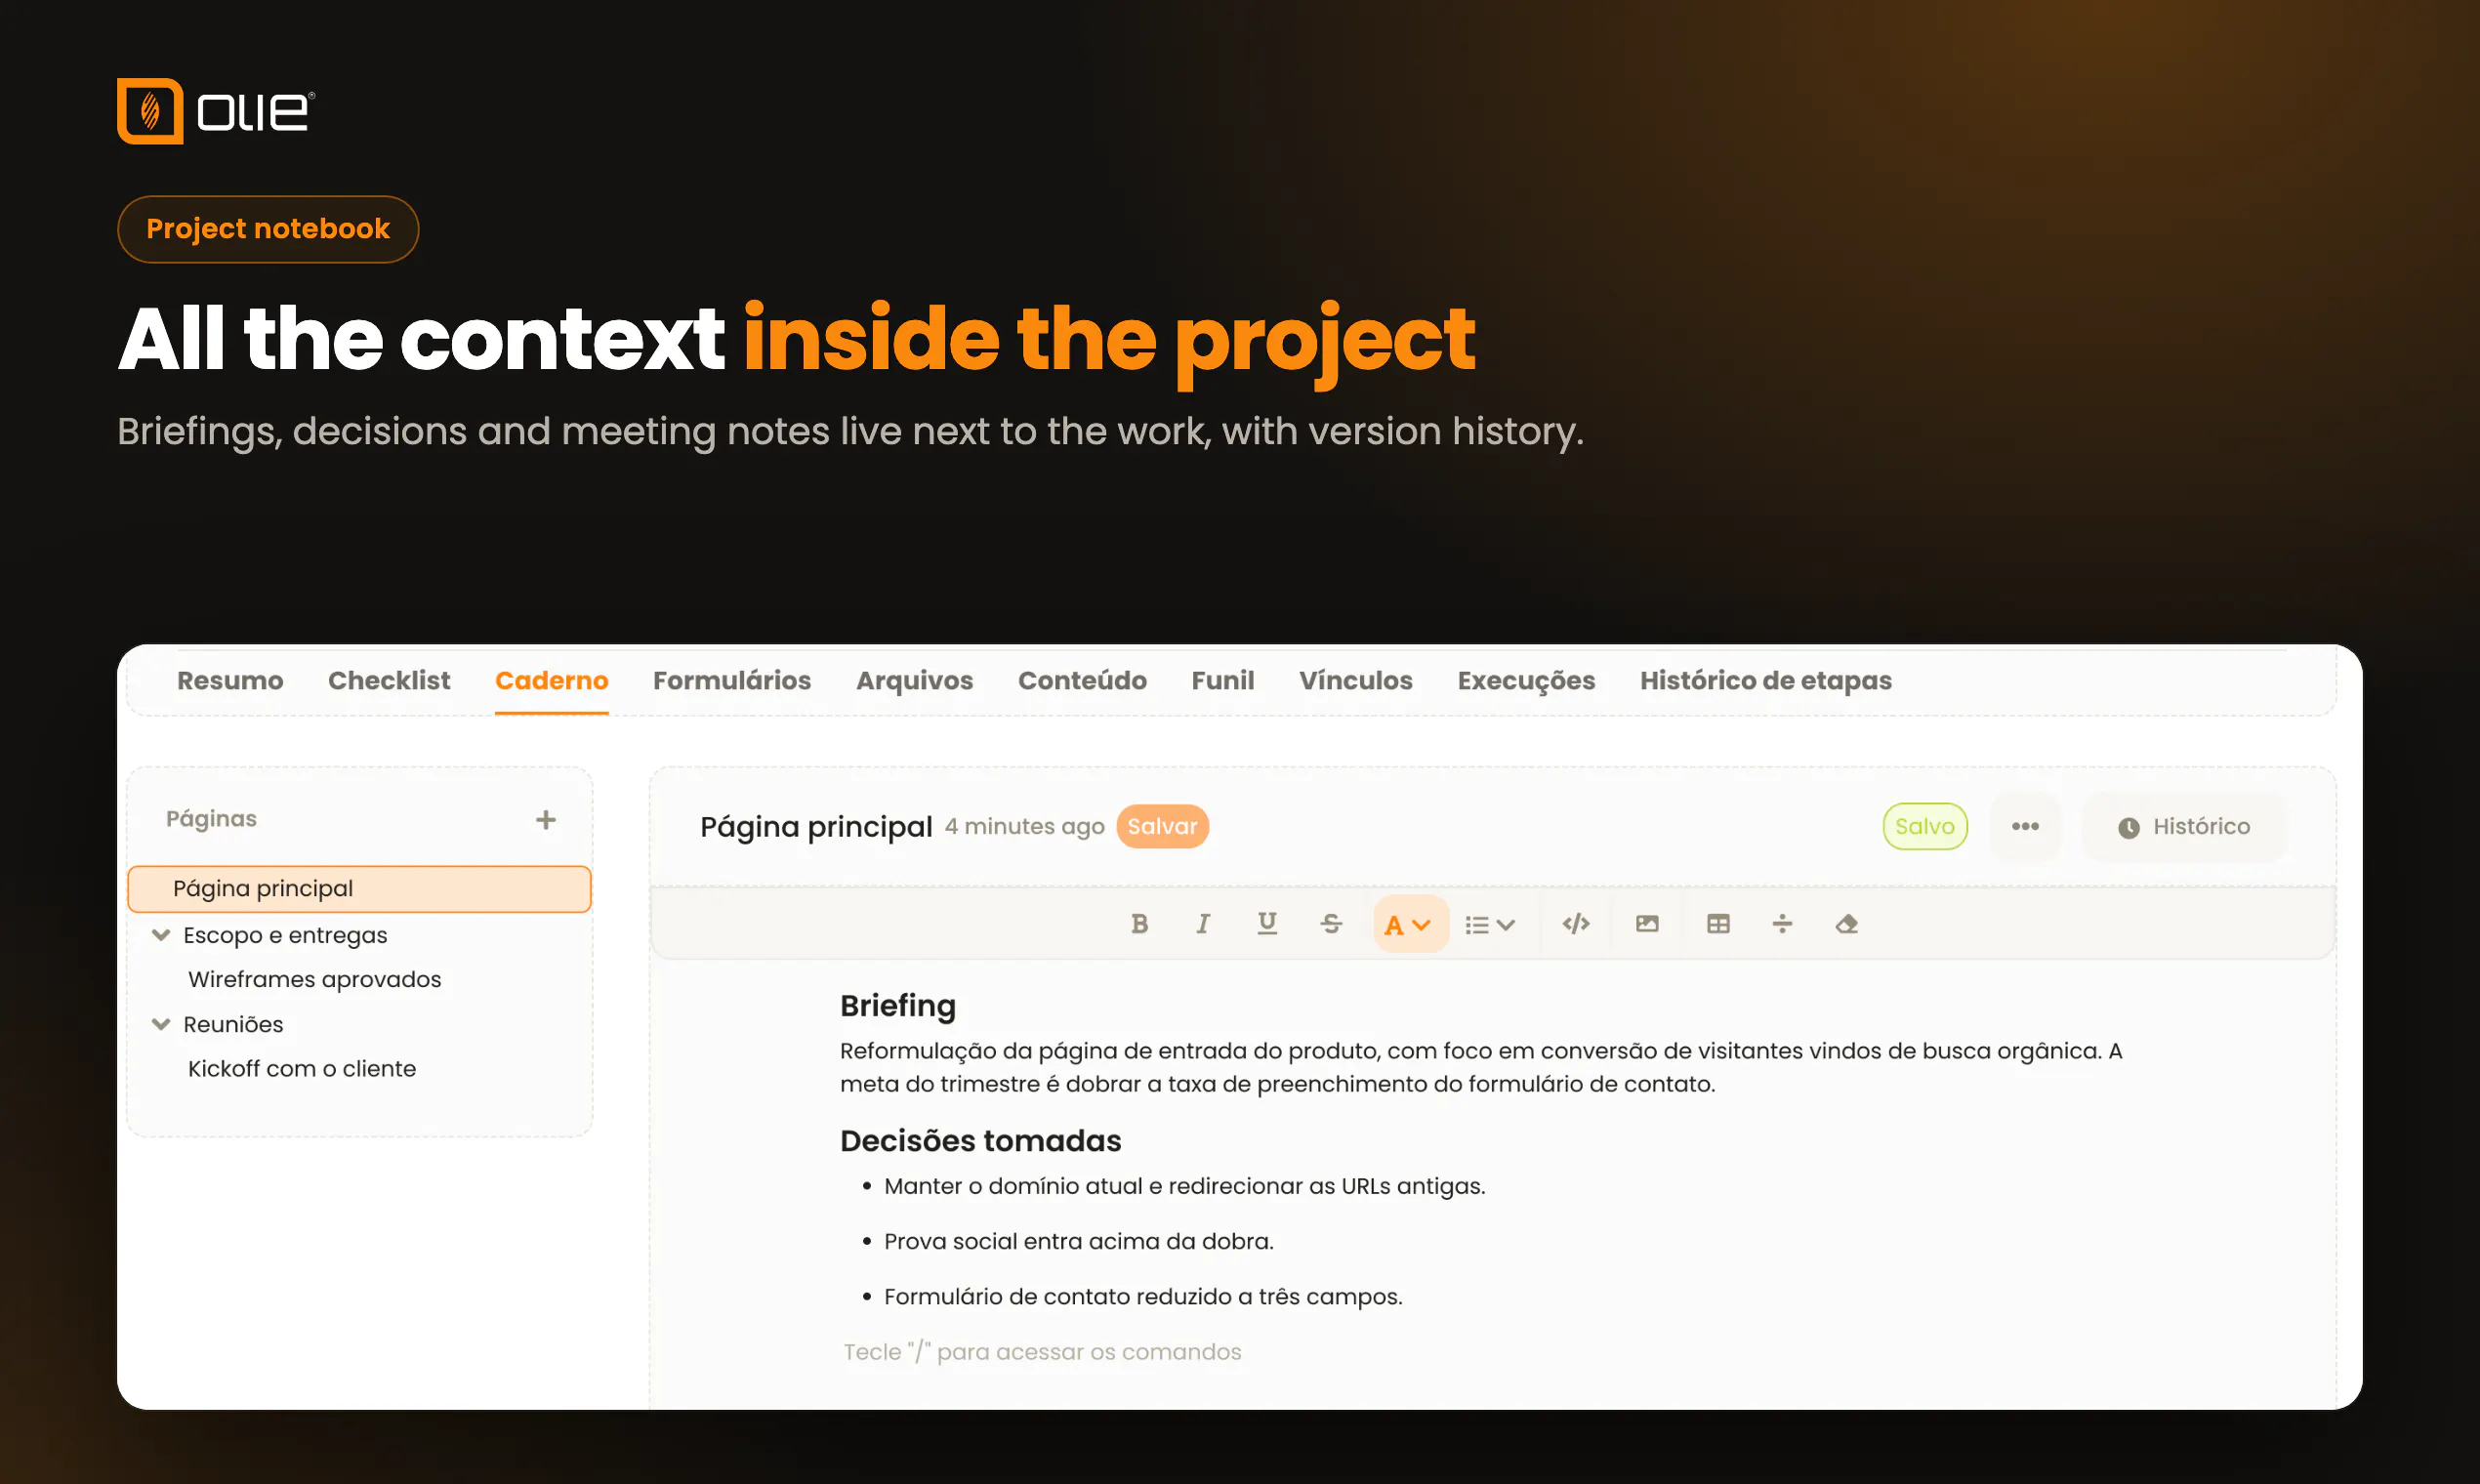Collapse the Reuniões section
This screenshot has width=2480, height=1484.
[x=161, y=1024]
